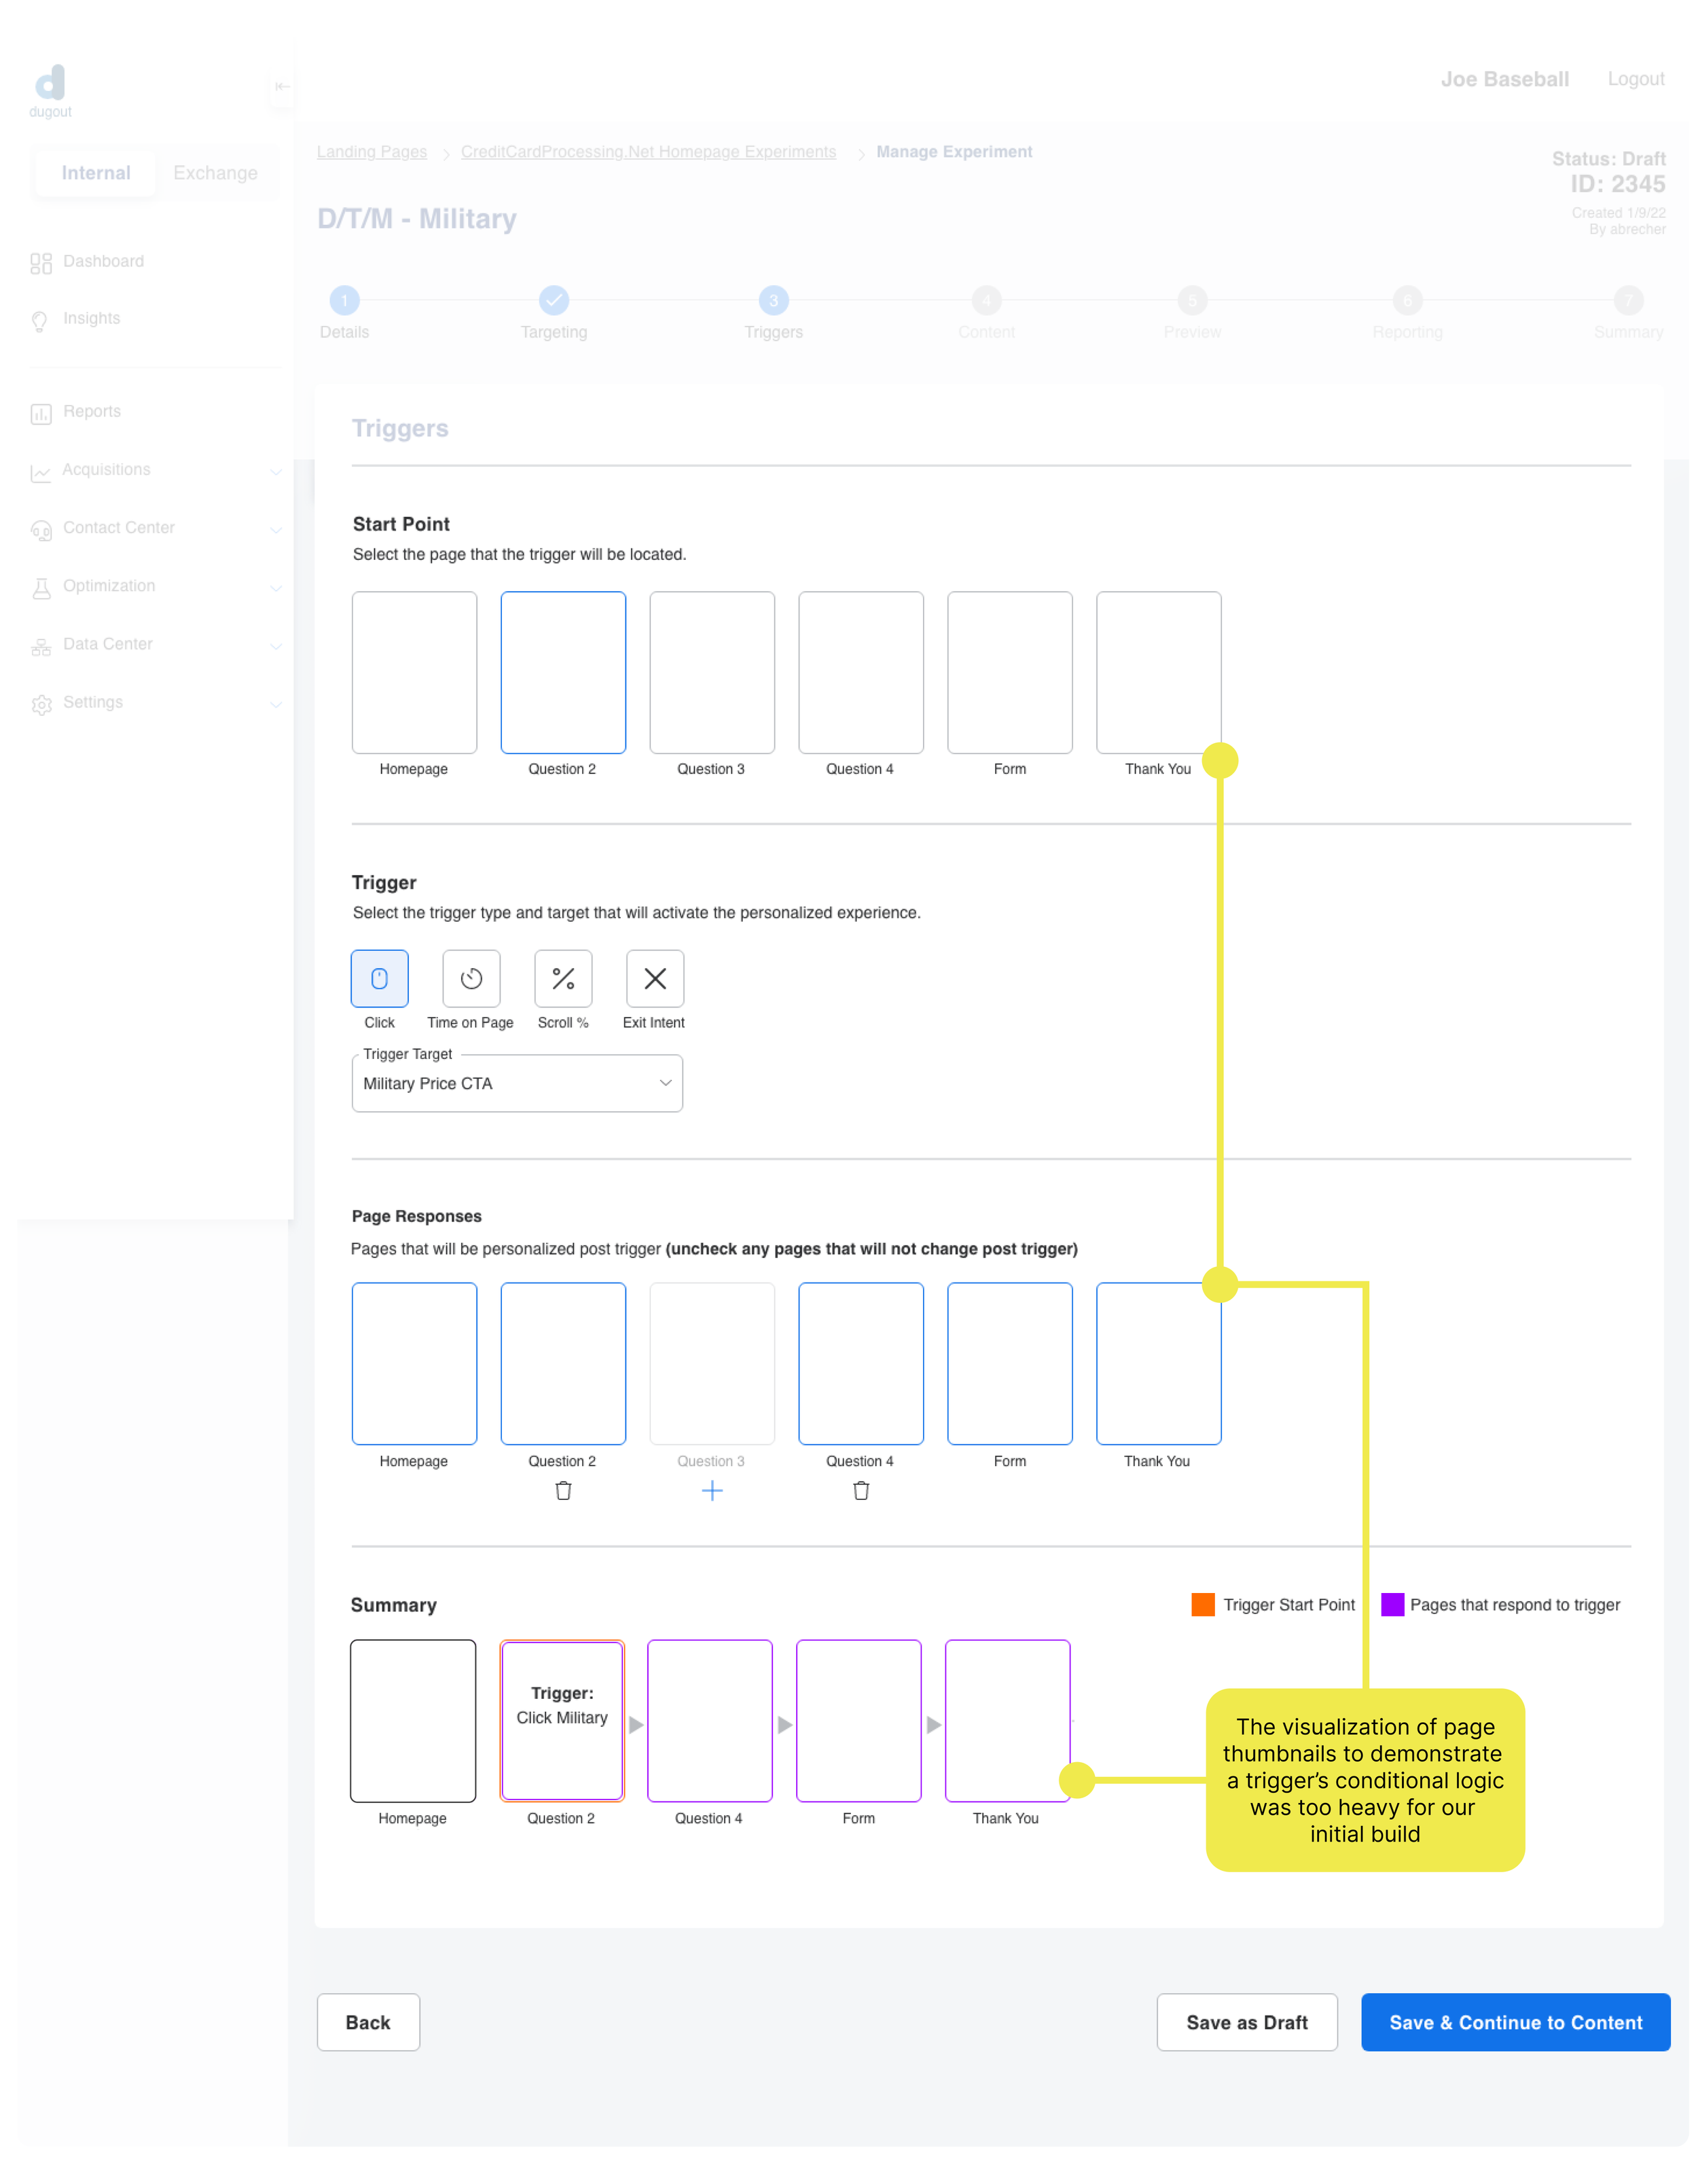Uncheck Form page in Page Responses
1698x2184 pixels.
tap(1009, 1363)
